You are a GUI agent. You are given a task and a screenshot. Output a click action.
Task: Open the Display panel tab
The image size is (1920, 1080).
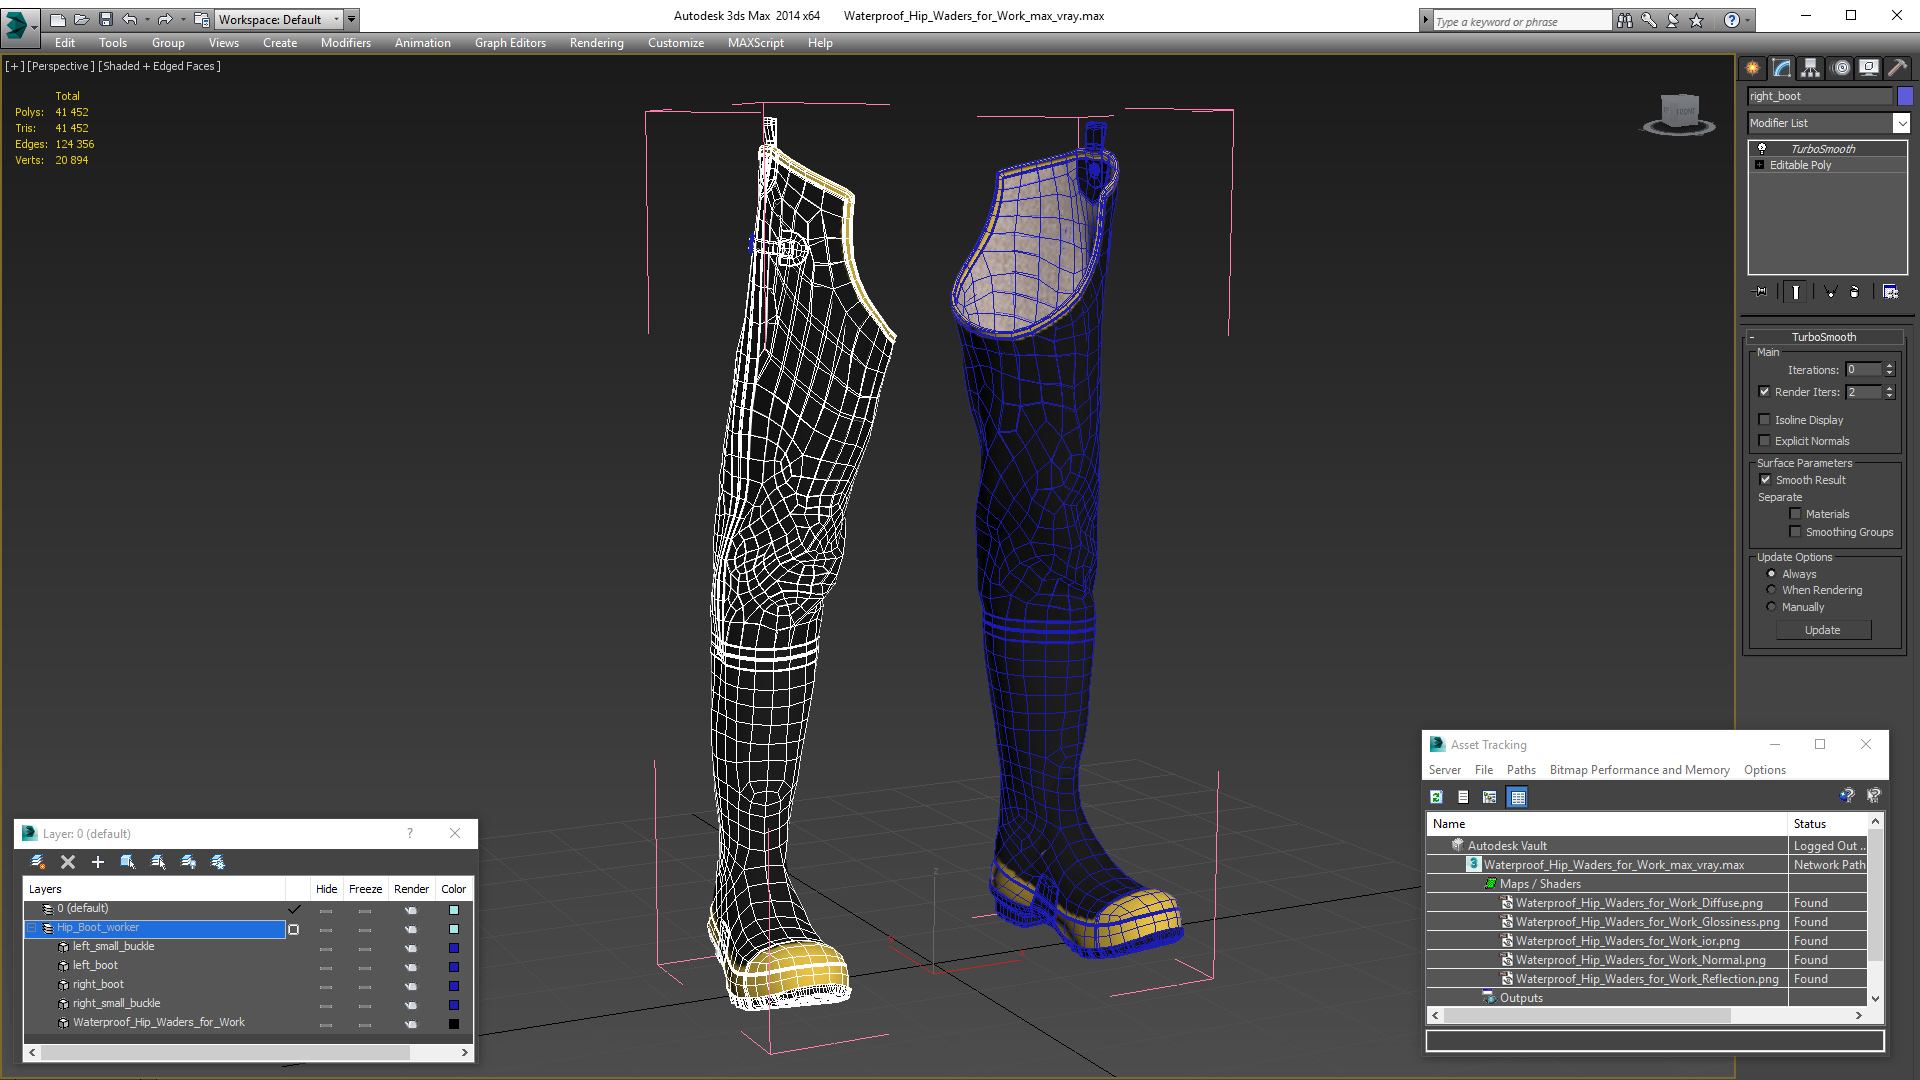(x=1868, y=68)
